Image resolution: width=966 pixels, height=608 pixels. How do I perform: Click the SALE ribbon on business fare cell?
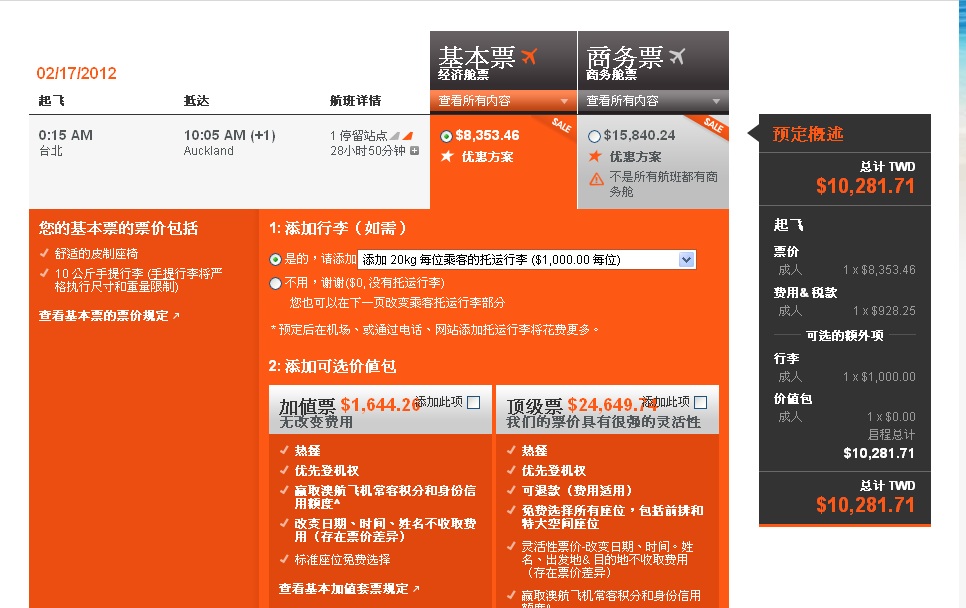(x=713, y=125)
